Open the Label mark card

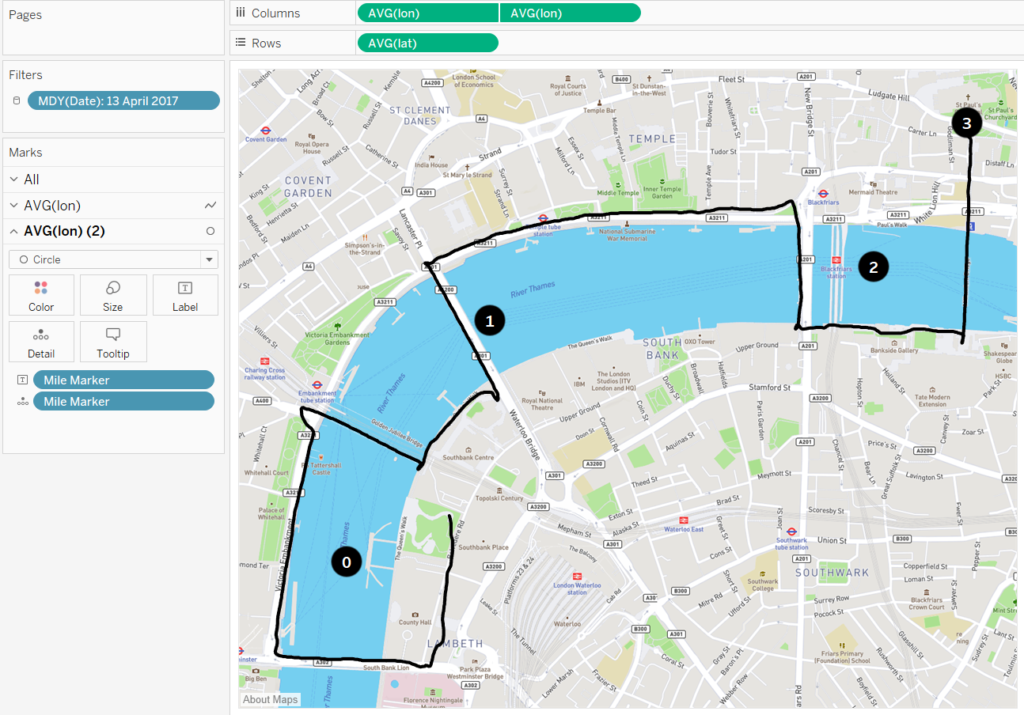(x=185, y=295)
